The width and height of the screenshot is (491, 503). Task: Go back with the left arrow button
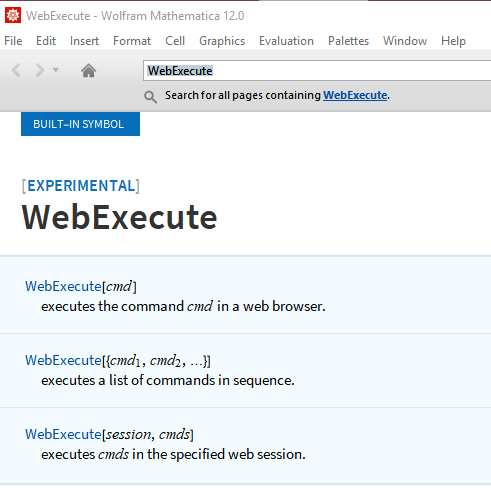16,70
